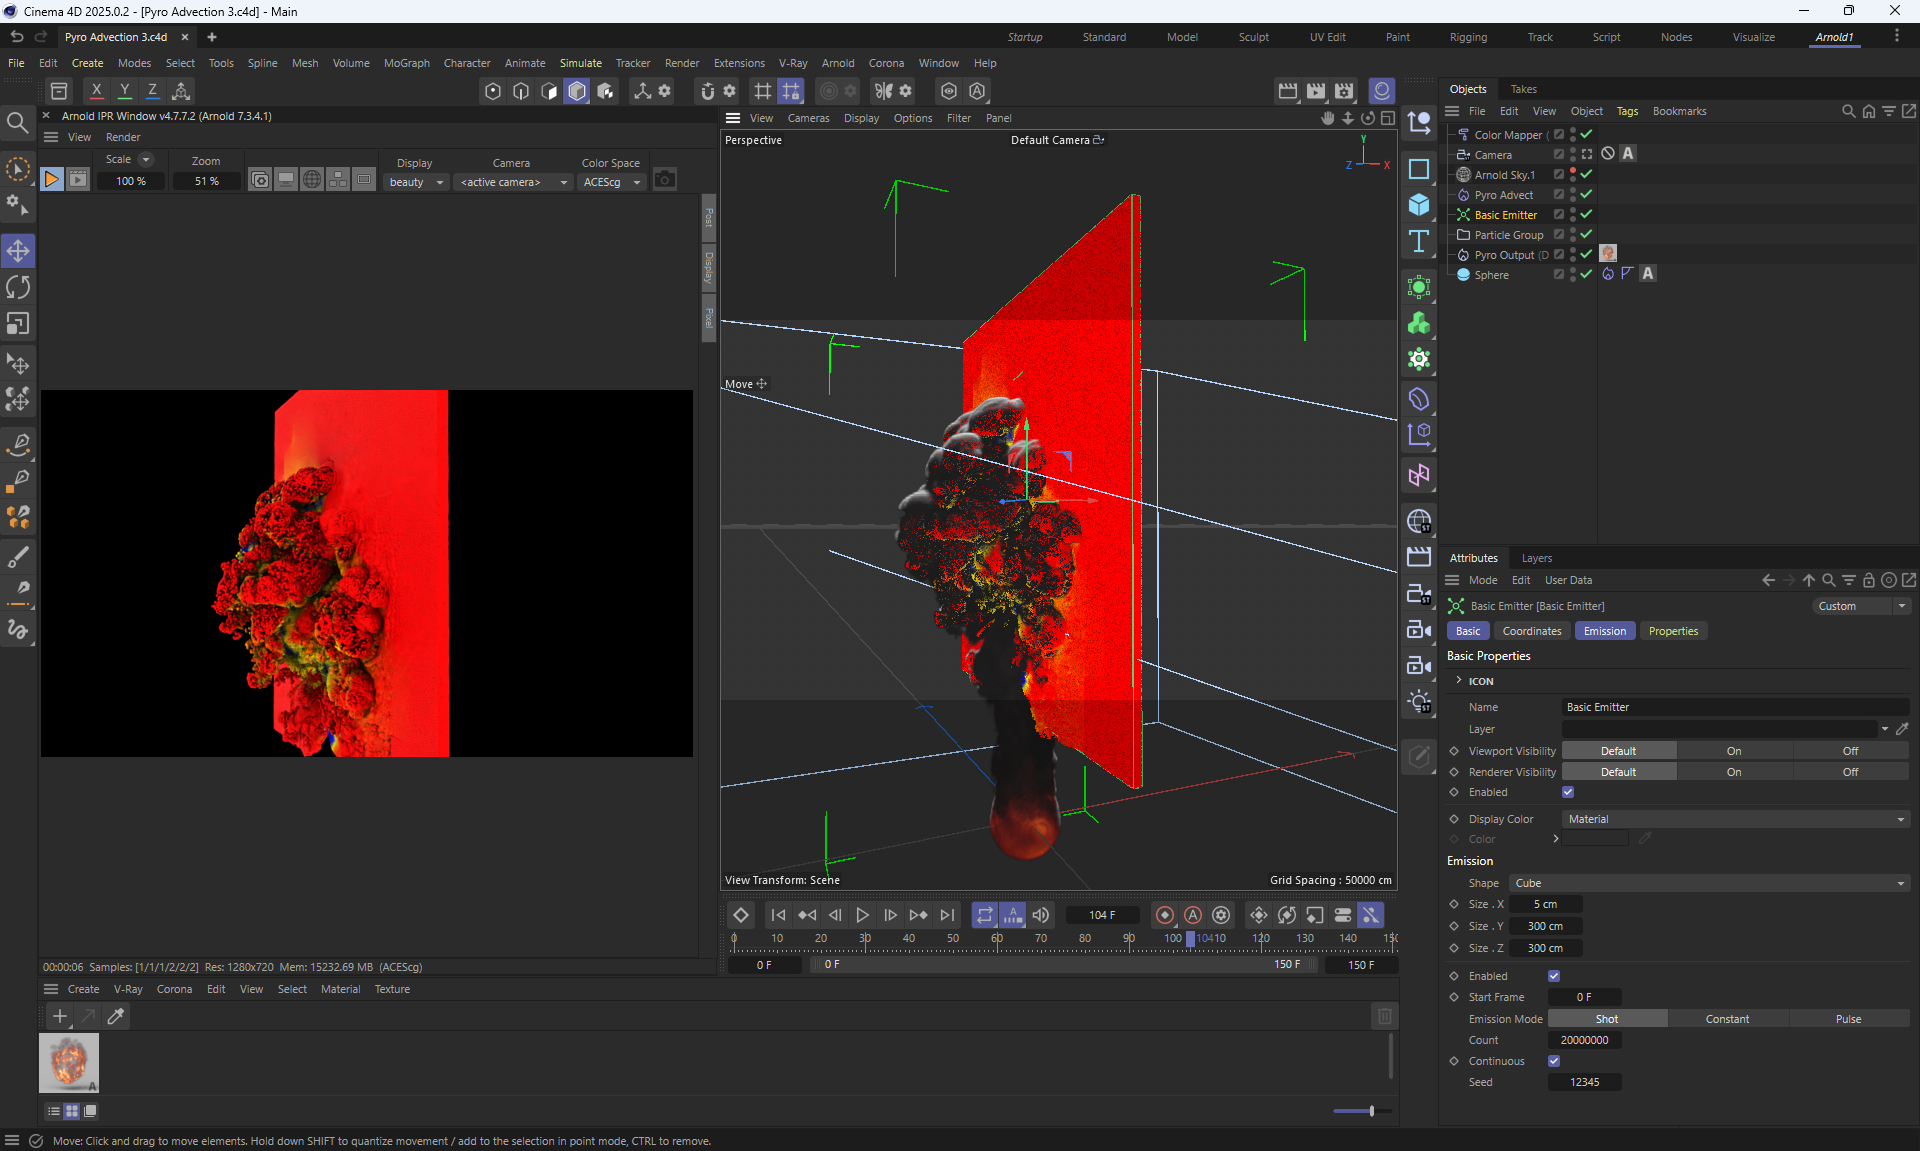Set Viewport Visibility to Off
The height and width of the screenshot is (1151, 1920).
coord(1850,751)
